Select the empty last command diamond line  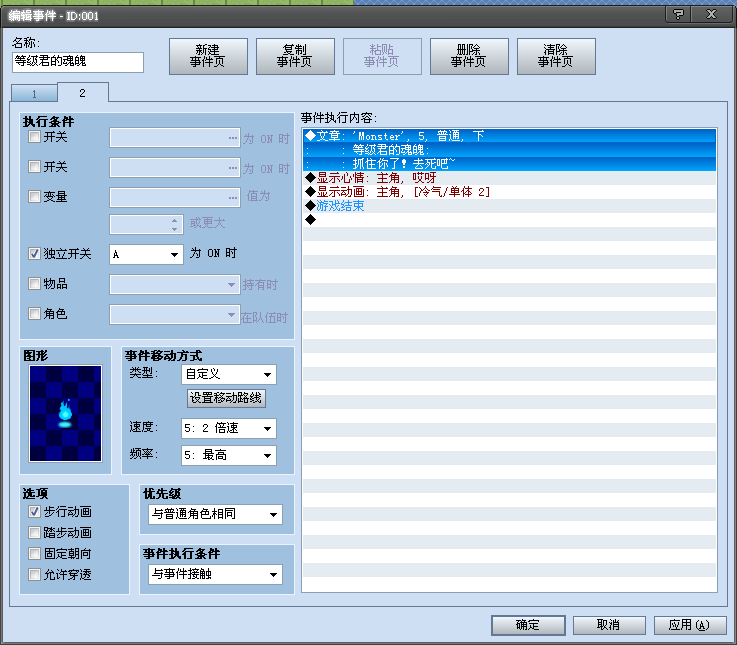click(x=510, y=220)
